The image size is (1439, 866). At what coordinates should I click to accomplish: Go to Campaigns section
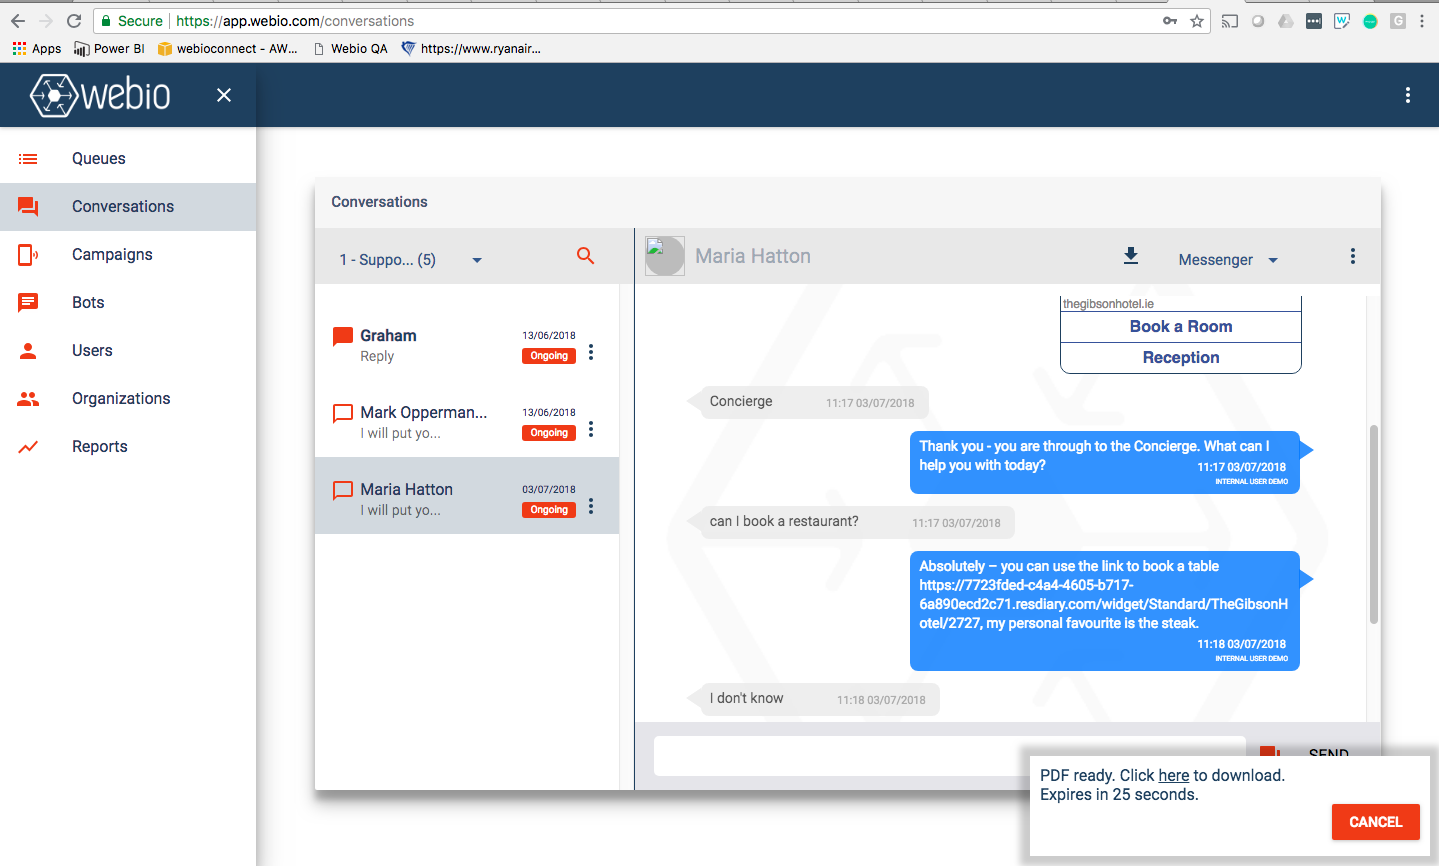(x=128, y=254)
